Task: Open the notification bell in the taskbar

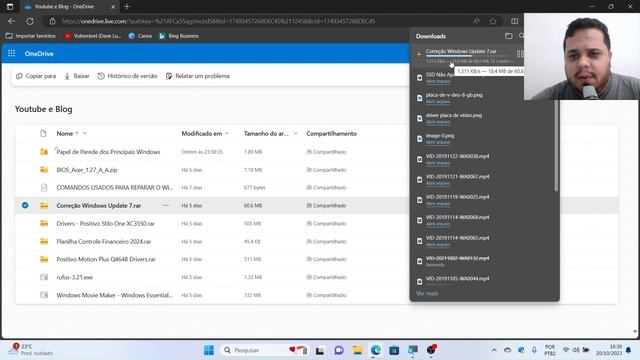Action: point(629,350)
